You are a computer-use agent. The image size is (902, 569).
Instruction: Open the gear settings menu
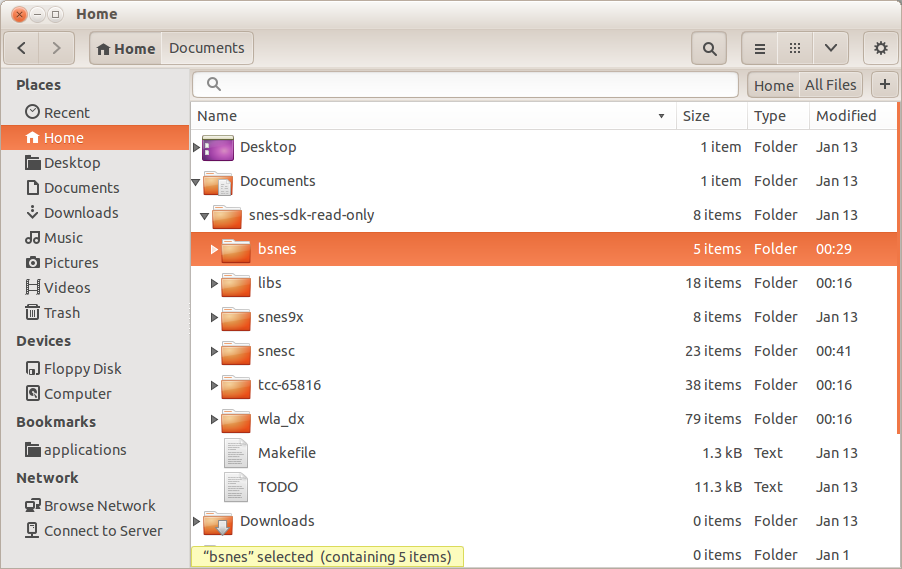coord(880,48)
